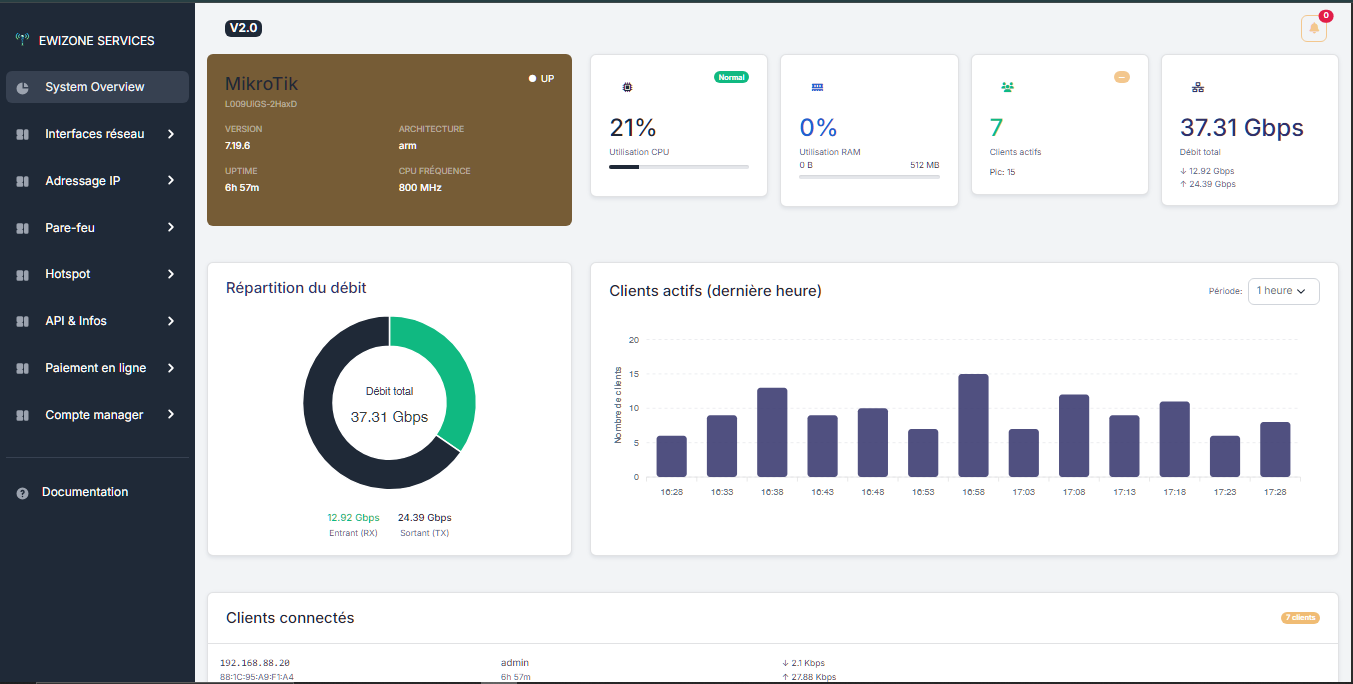
Task: Click the CPU chip icon on utilisation card
Action: coord(627,87)
